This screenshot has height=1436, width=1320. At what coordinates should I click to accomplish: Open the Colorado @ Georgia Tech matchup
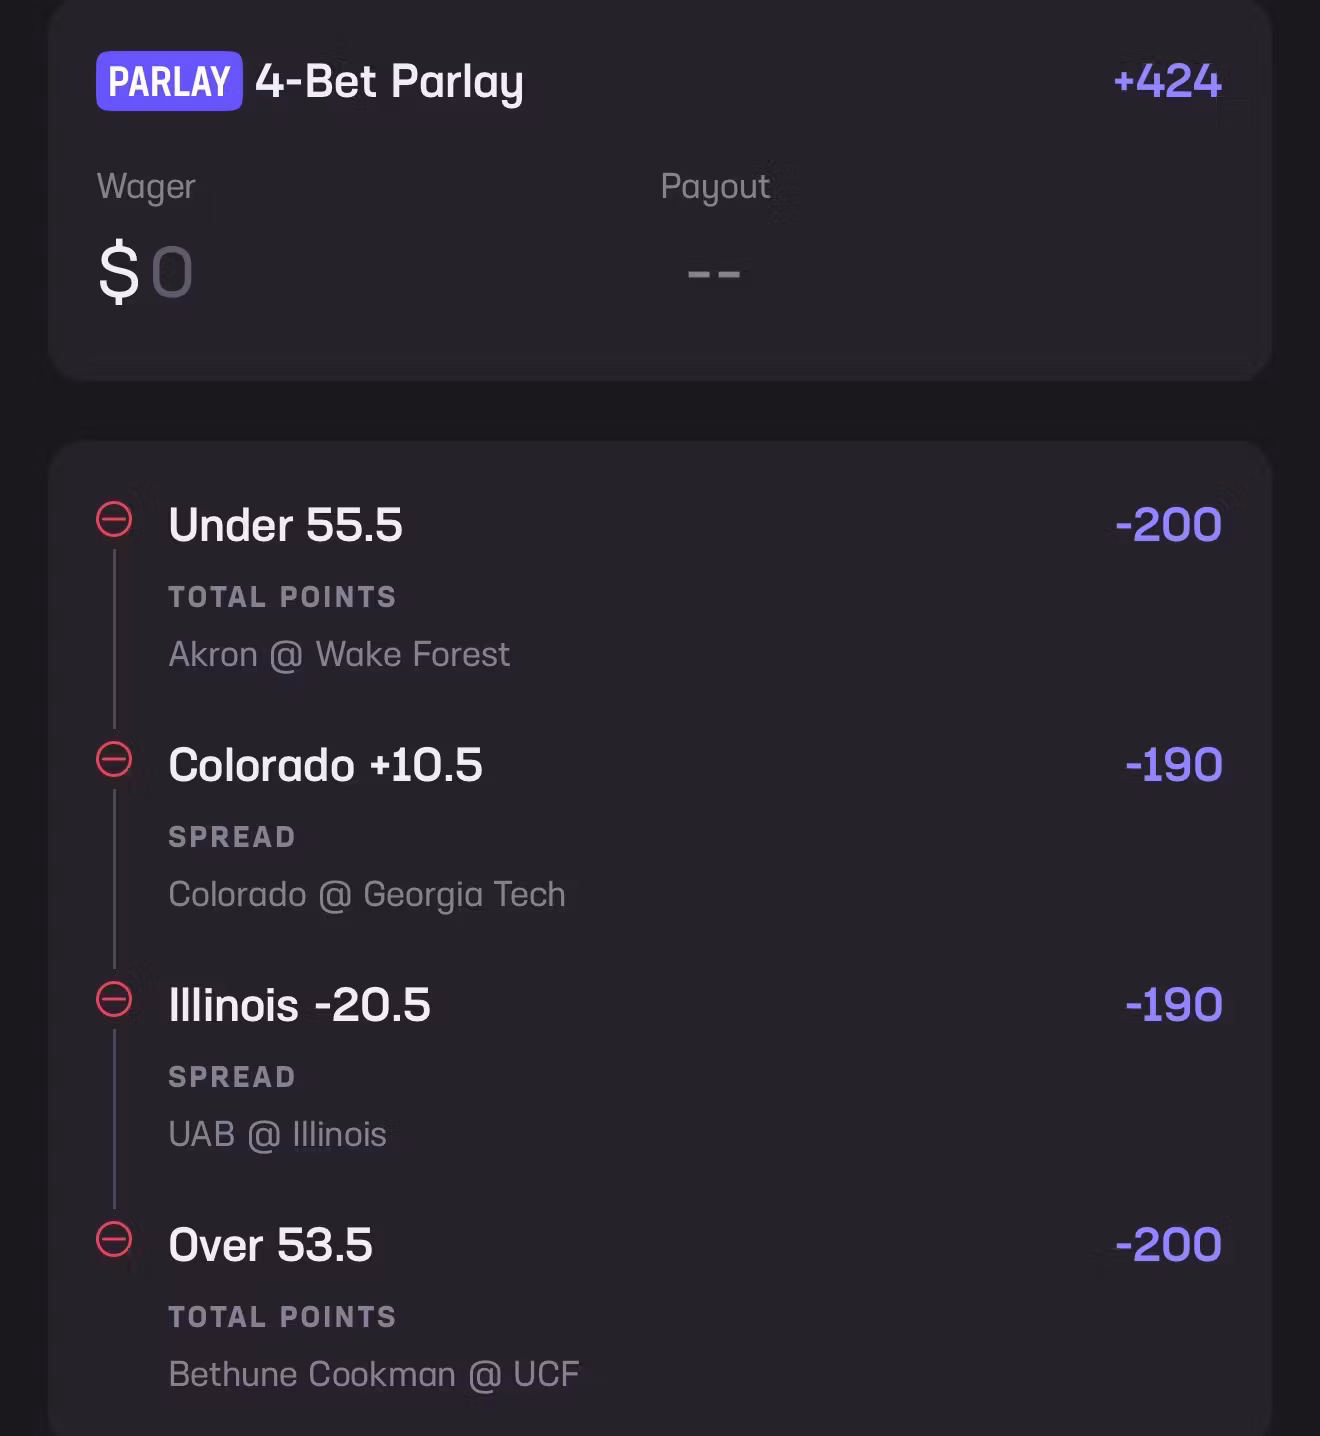[x=367, y=895]
